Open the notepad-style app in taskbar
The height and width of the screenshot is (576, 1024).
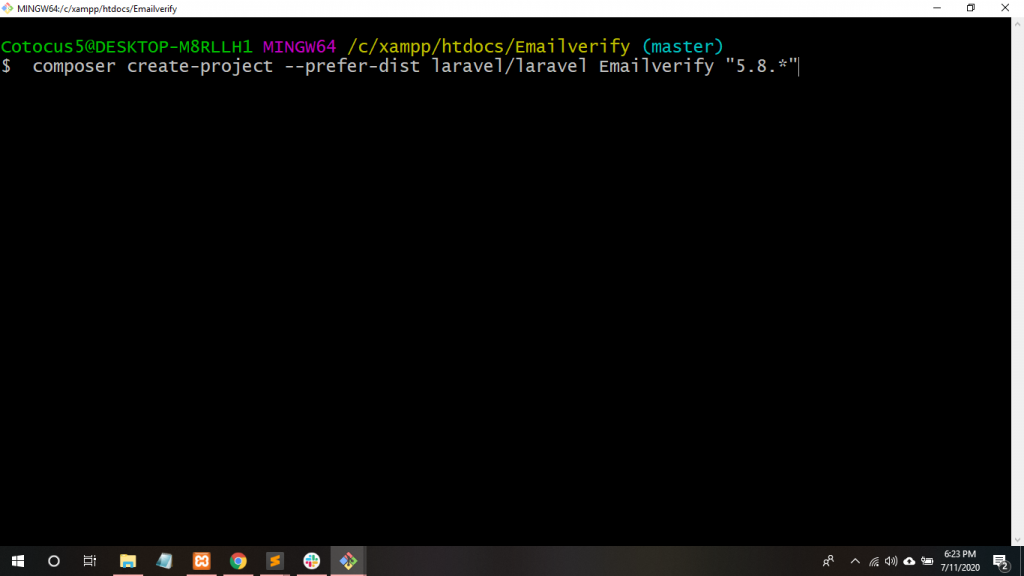coord(164,561)
